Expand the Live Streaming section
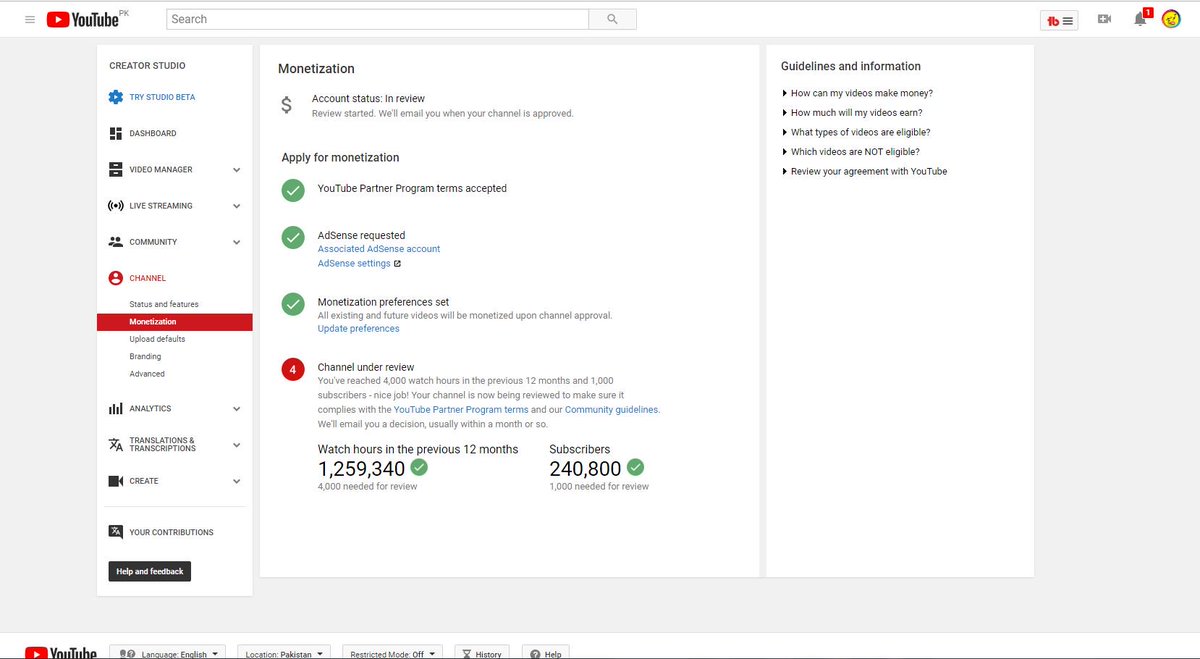Viewport: 1200px width, 659px height. click(x=237, y=206)
